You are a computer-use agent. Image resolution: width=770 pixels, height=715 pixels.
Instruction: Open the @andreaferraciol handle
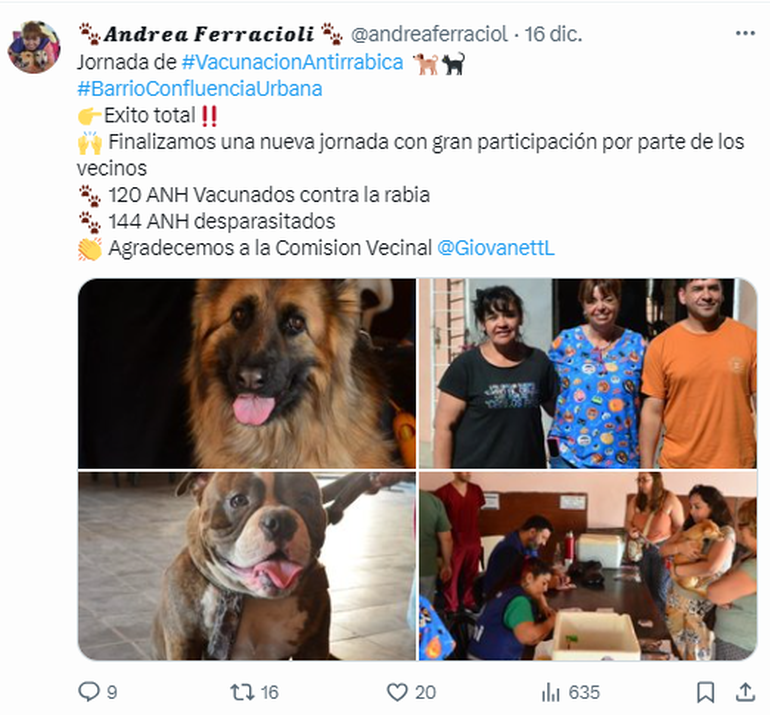(x=429, y=34)
